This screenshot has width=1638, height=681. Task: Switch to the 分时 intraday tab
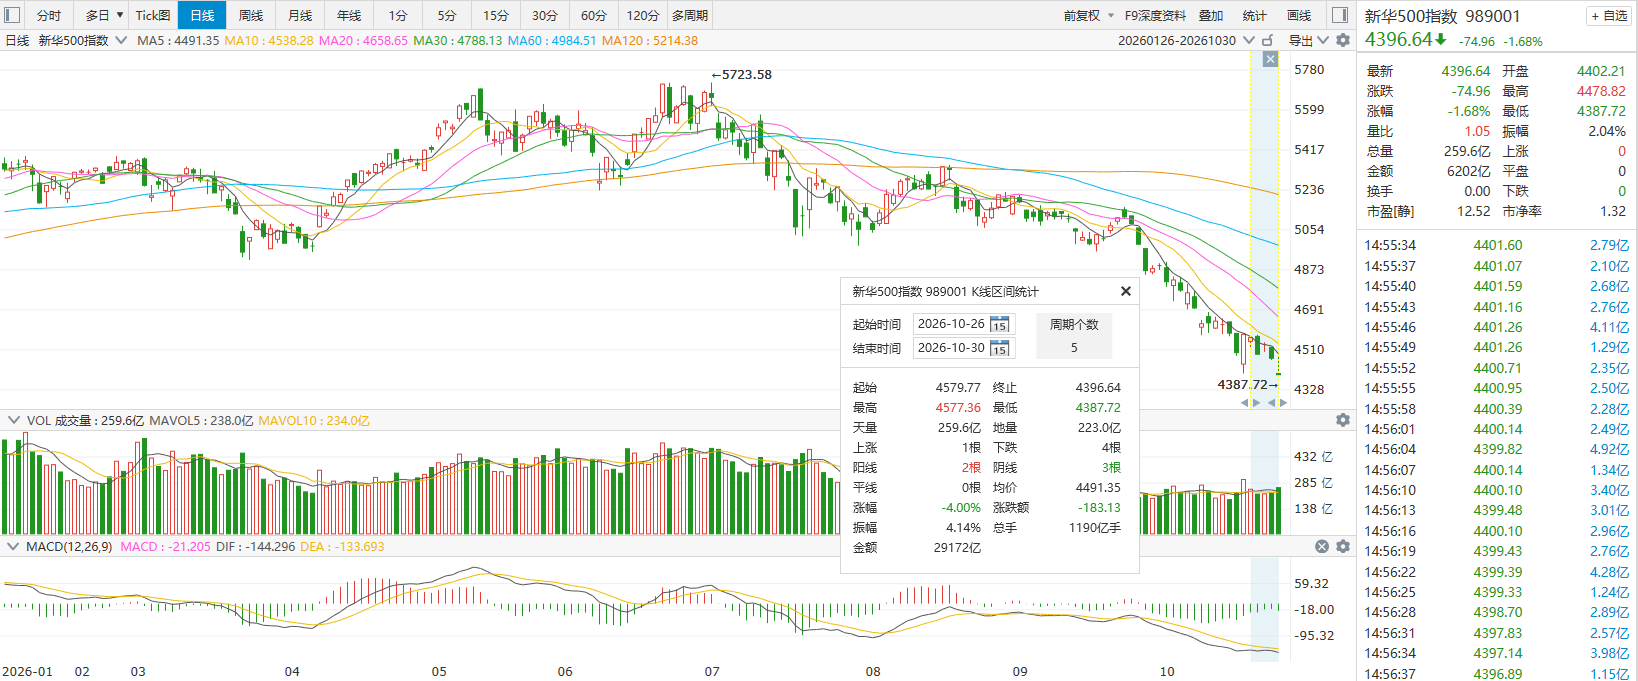click(x=49, y=15)
